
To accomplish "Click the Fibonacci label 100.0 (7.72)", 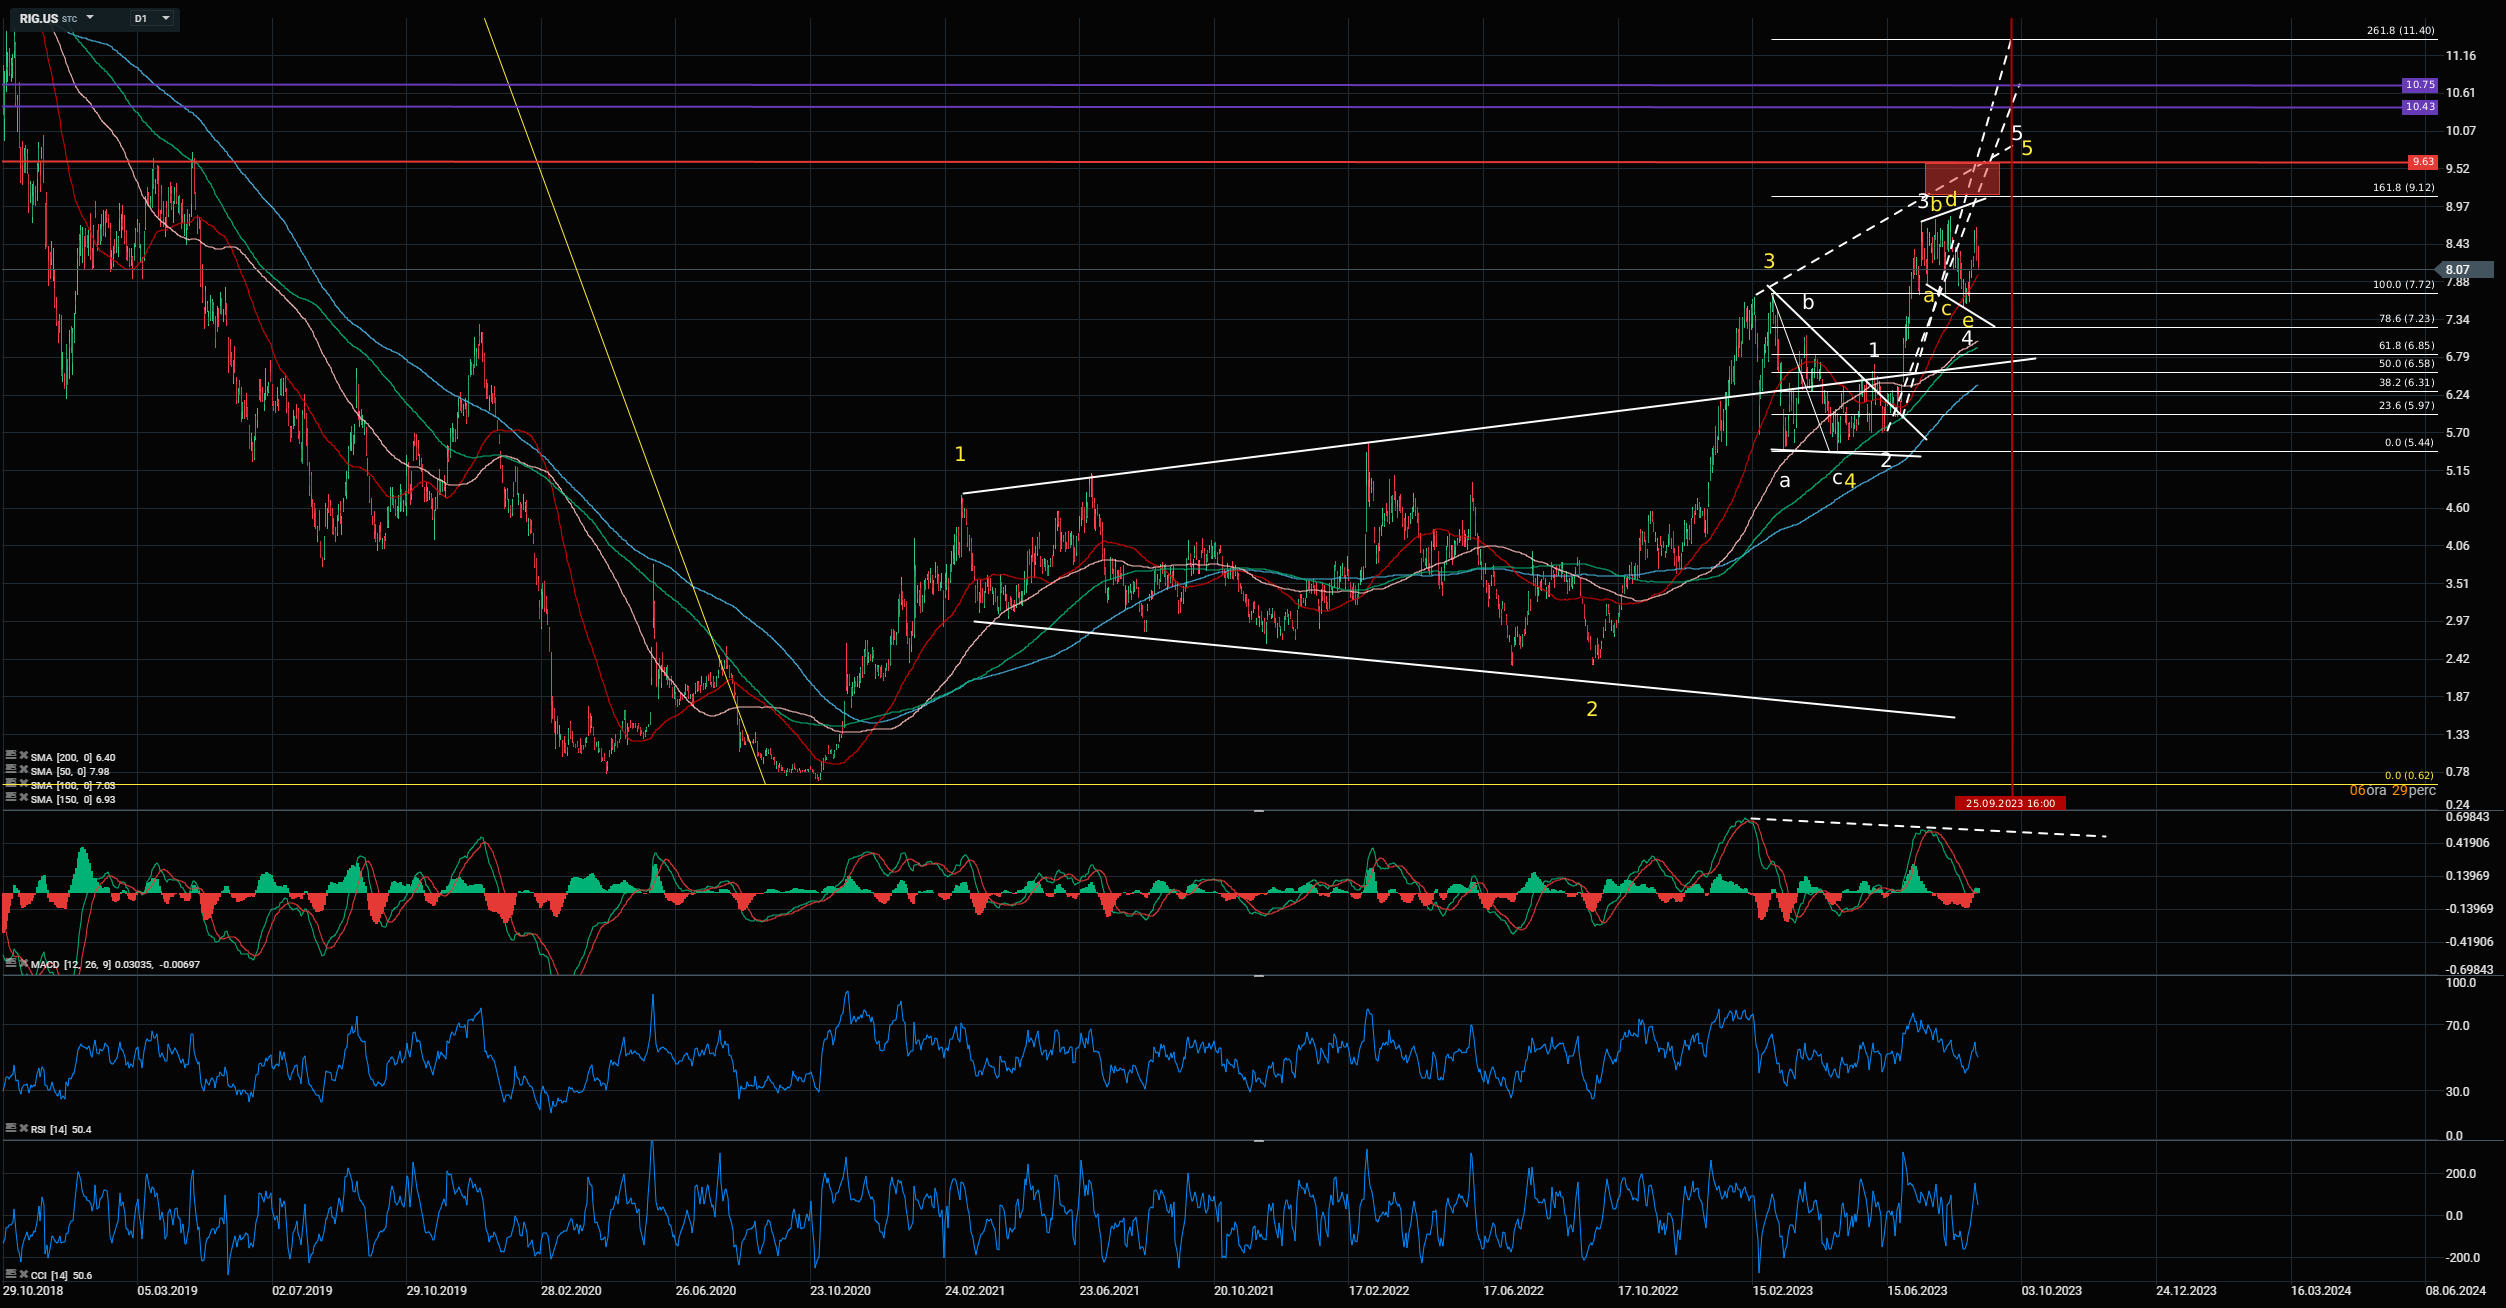I will [2404, 285].
